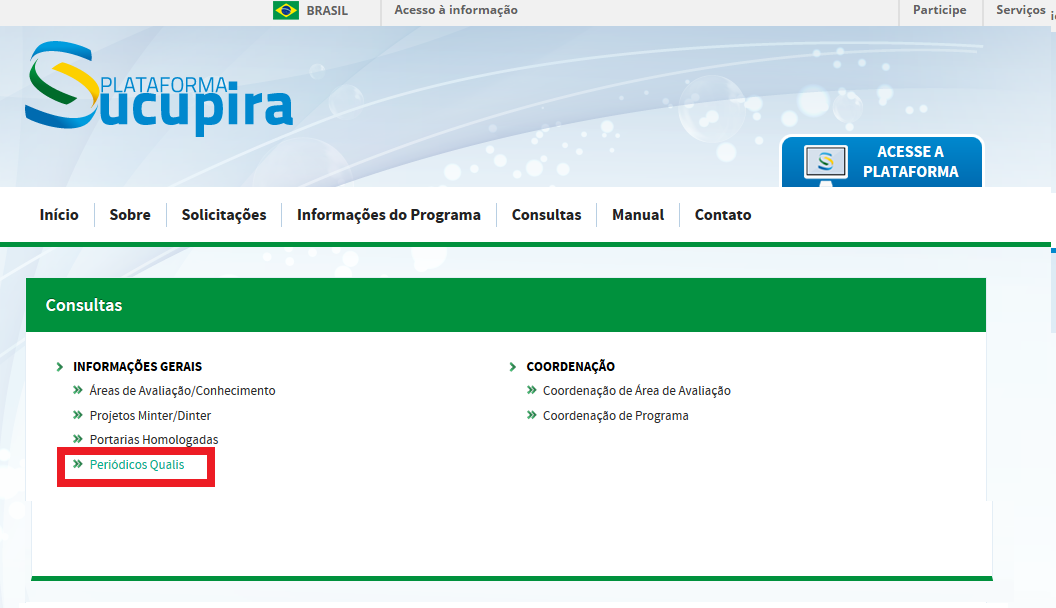Image resolution: width=1056 pixels, height=608 pixels.
Task: Click the Informações Gerais heading
Action: 137,367
